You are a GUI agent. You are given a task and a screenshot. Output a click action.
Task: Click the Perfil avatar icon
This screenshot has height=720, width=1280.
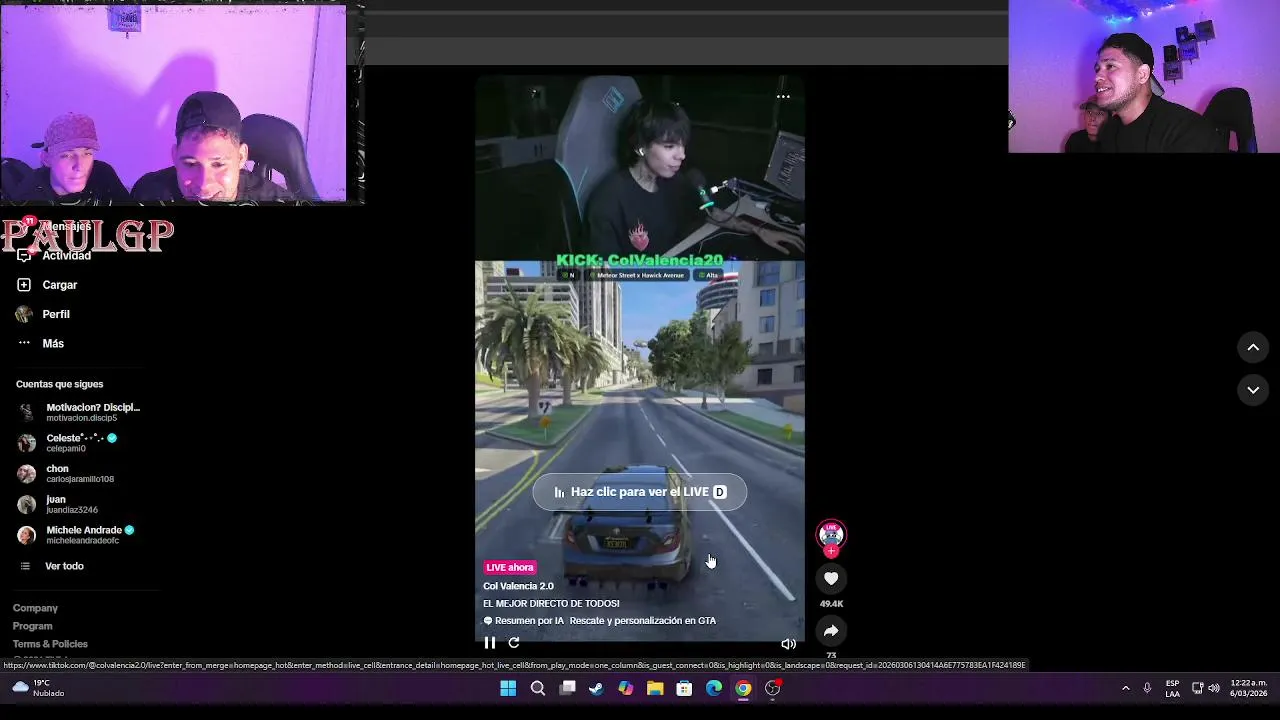pyautogui.click(x=24, y=314)
